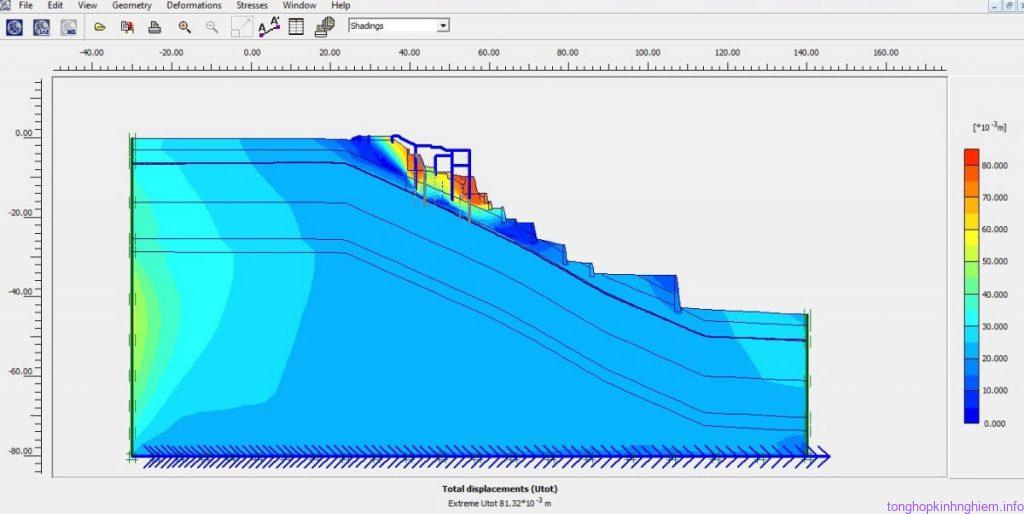Restore down the document window
This screenshot has width=1024, height=514.
[1007, 6]
